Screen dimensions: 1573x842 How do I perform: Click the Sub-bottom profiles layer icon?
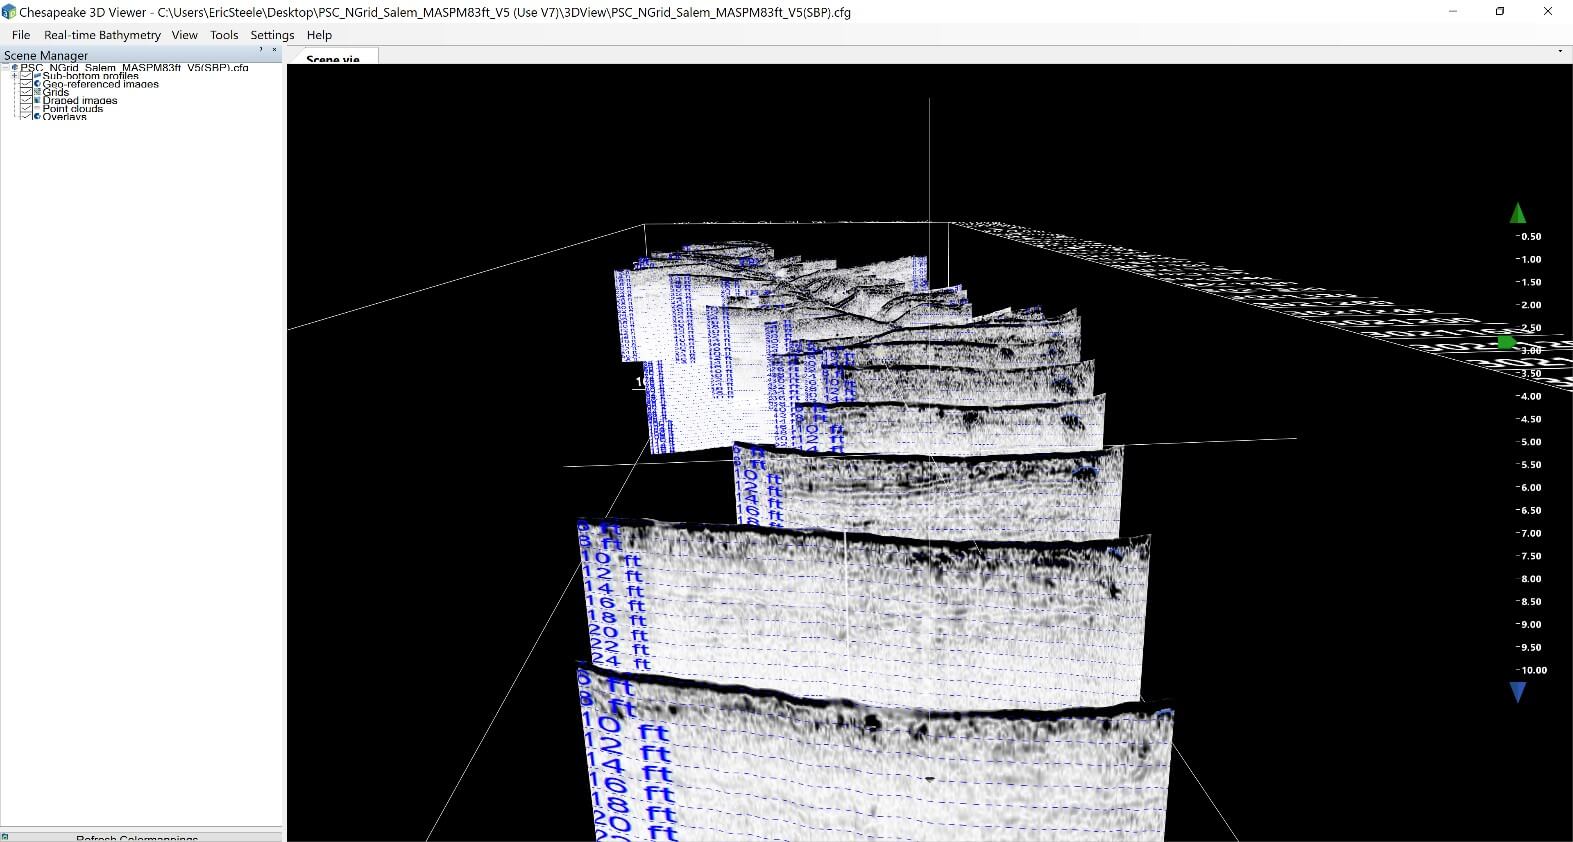[37, 76]
